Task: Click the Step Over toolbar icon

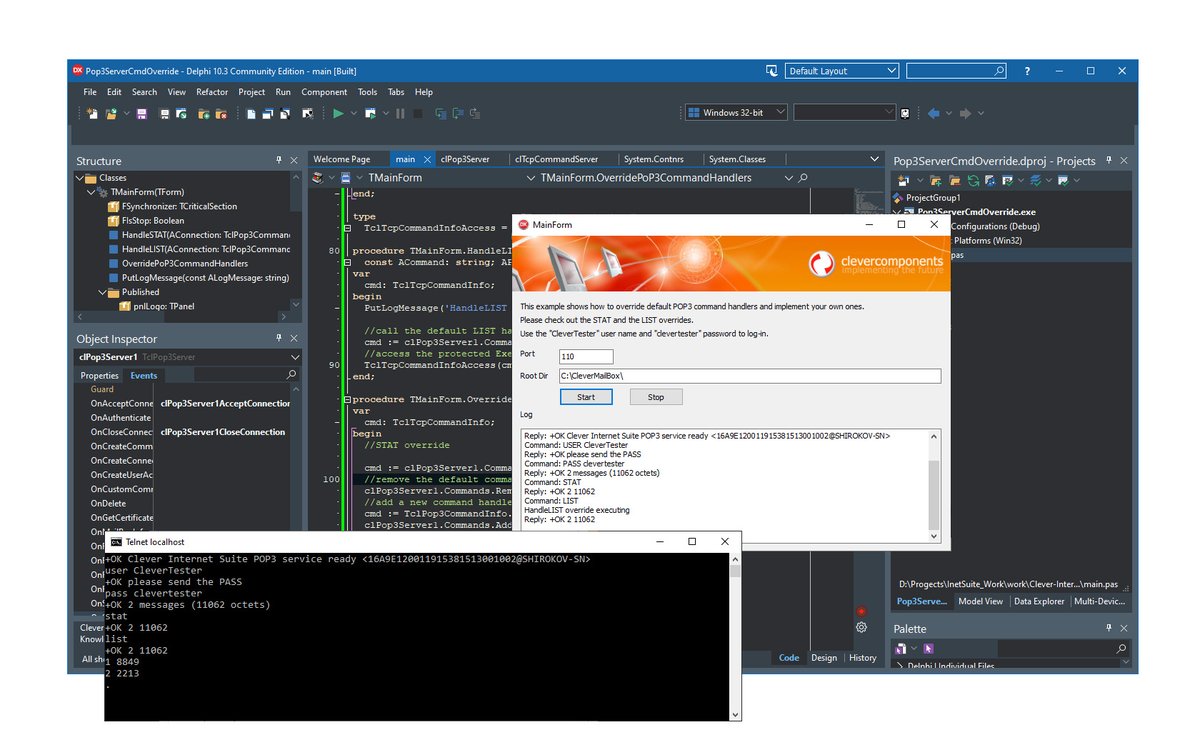Action: click(x=458, y=114)
